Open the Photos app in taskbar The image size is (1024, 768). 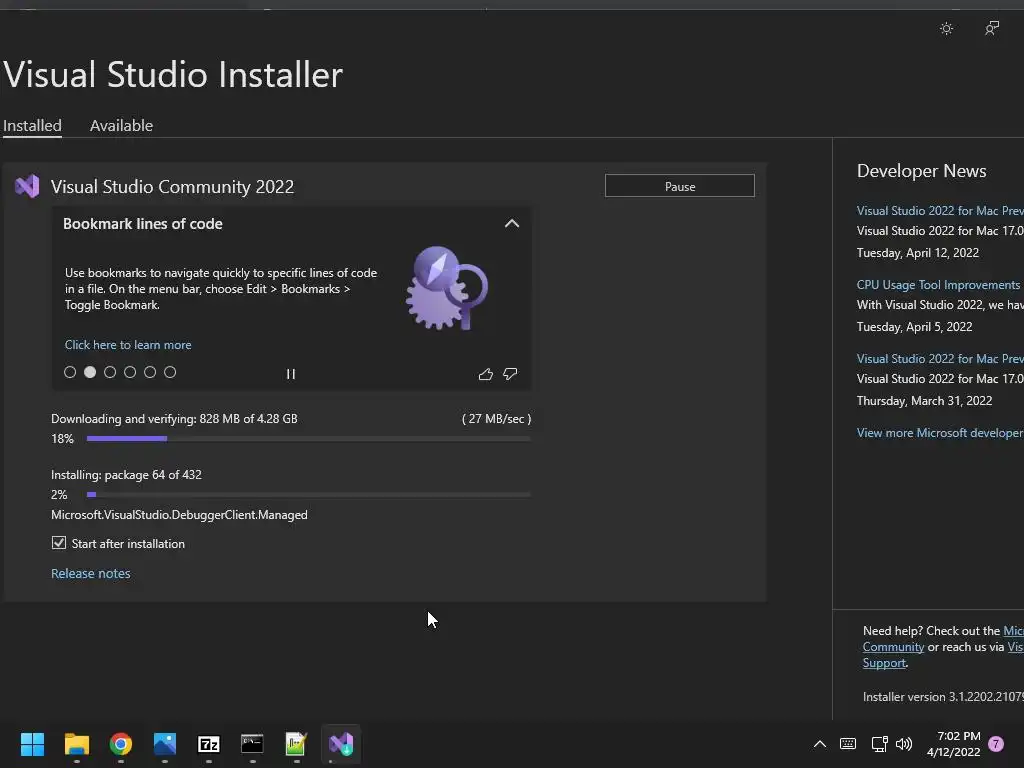click(165, 744)
